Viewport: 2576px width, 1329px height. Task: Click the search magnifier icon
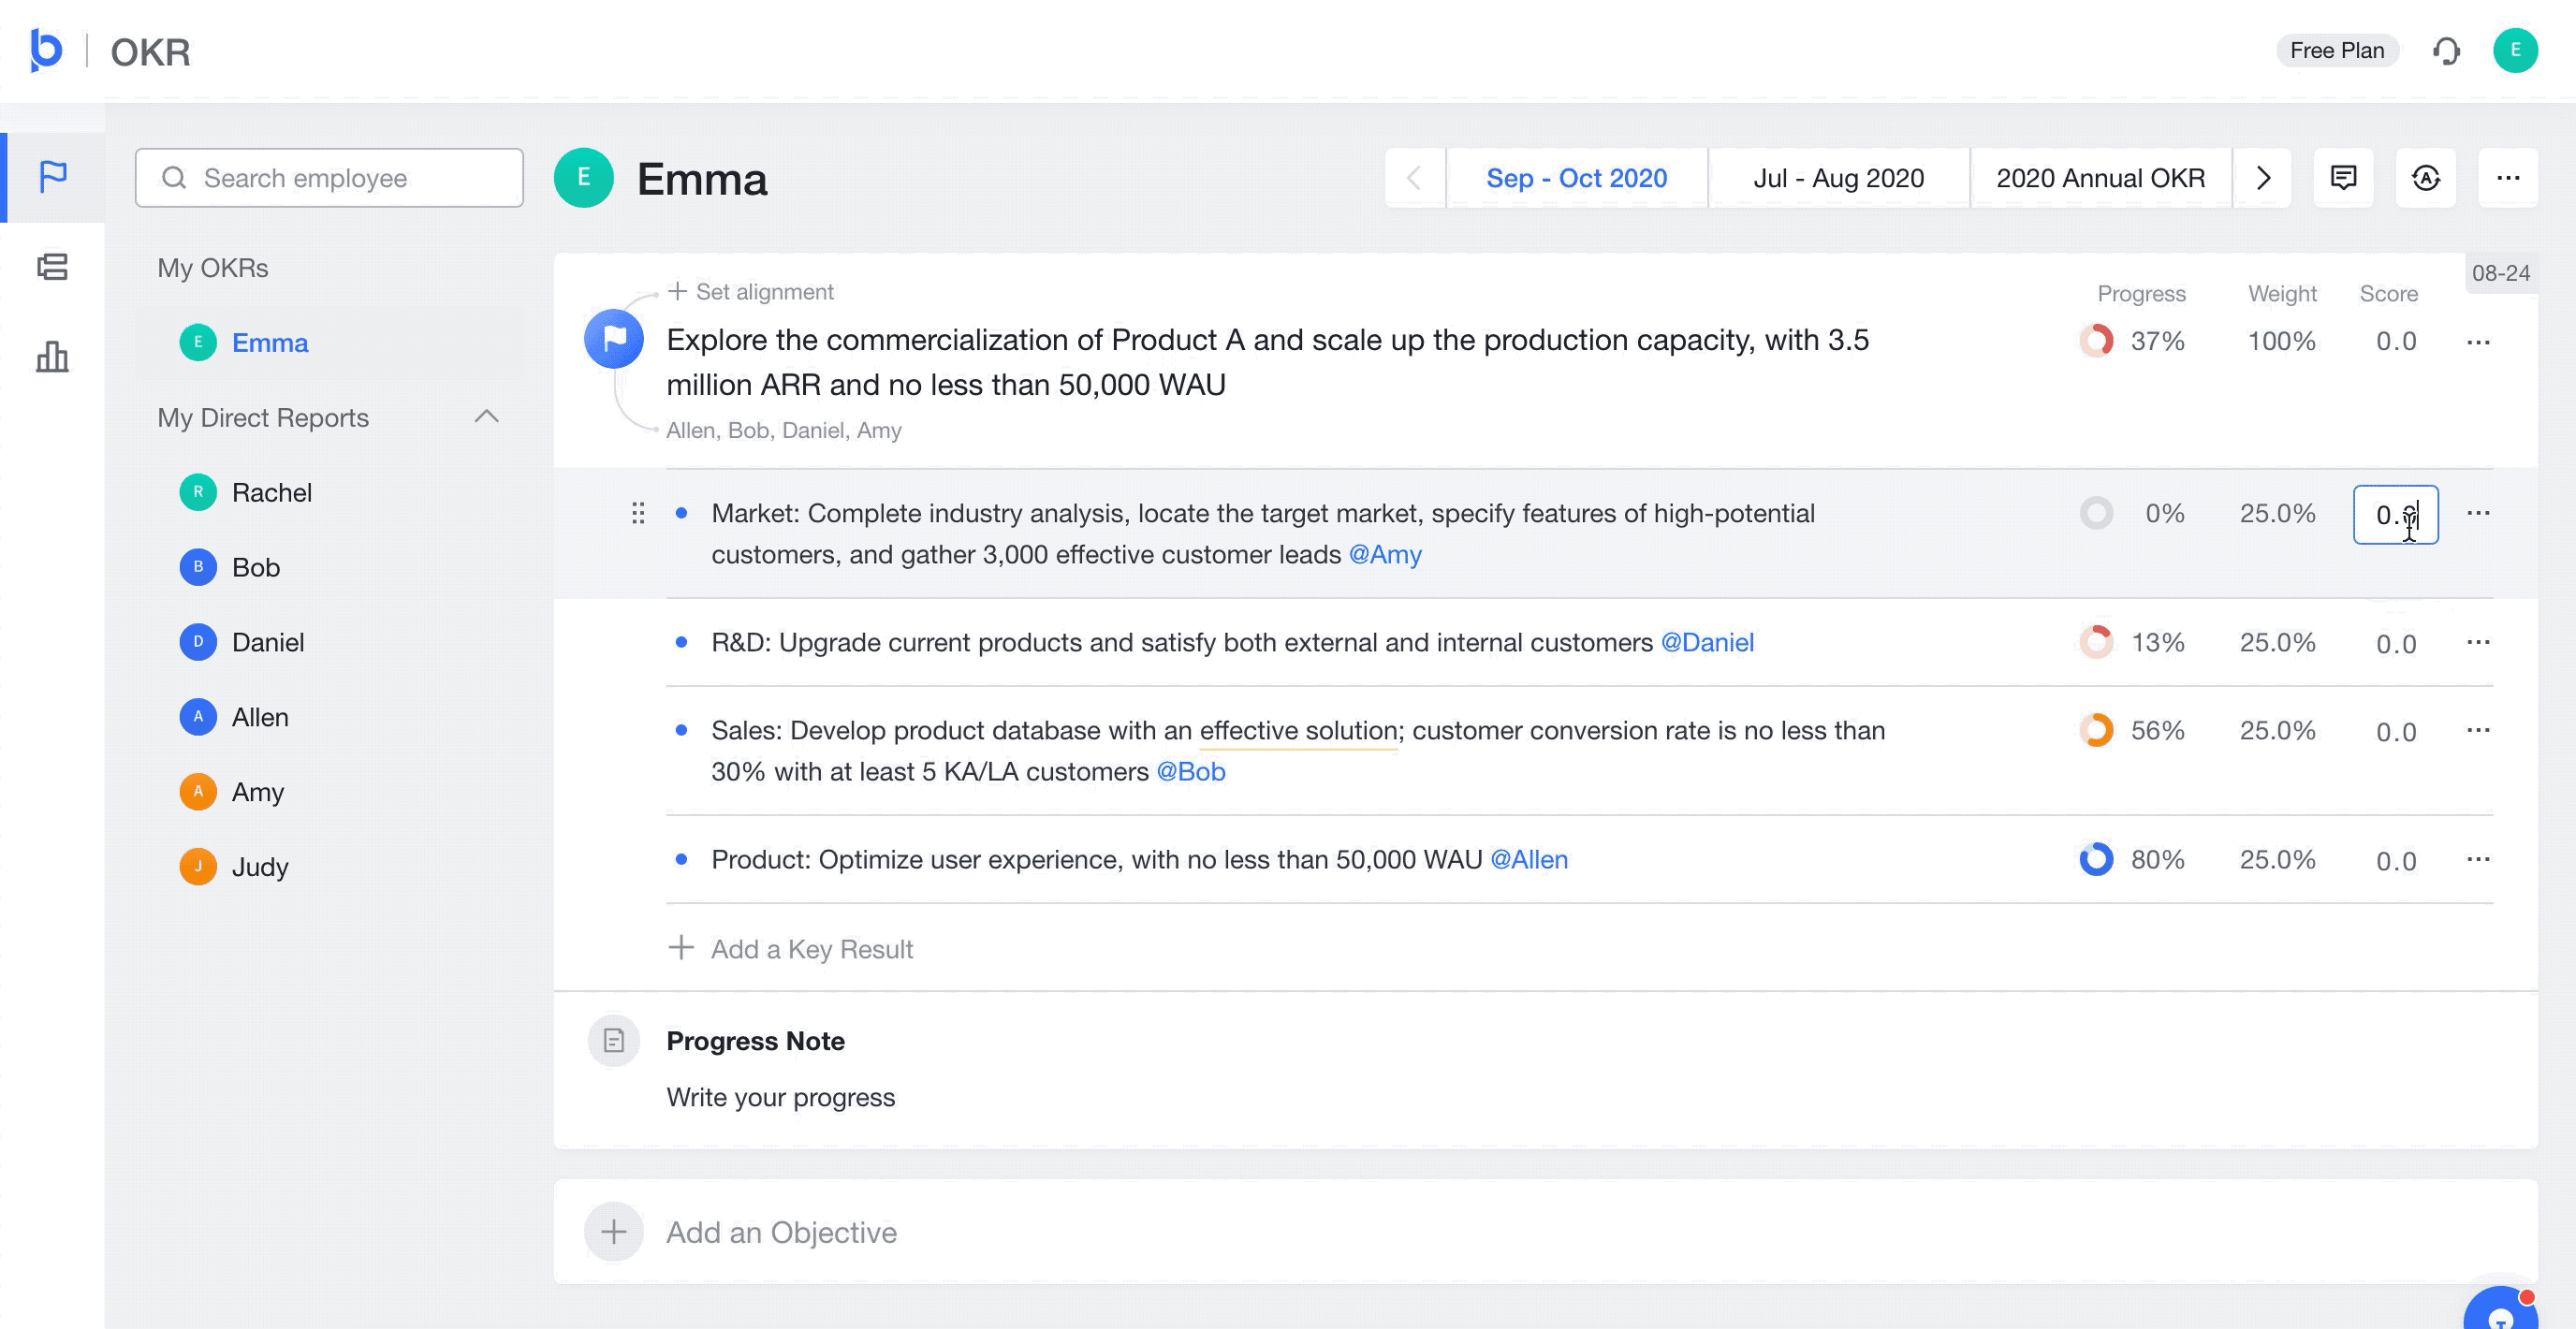click(x=174, y=178)
